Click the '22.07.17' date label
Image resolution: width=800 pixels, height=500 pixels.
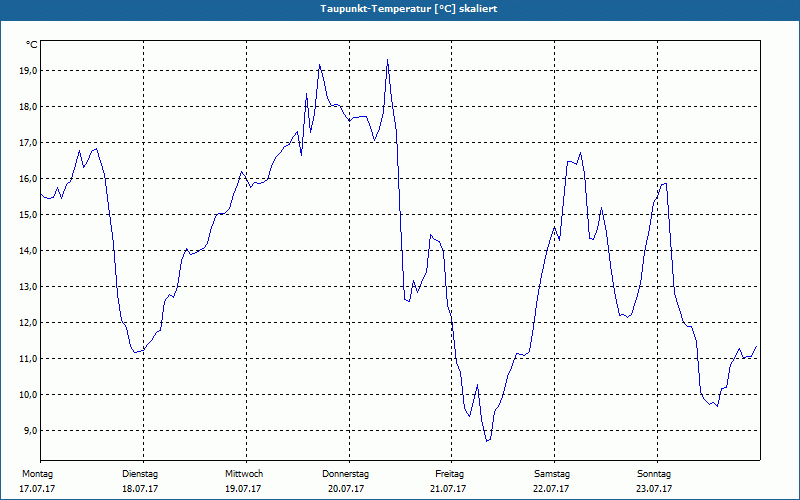click(551, 489)
